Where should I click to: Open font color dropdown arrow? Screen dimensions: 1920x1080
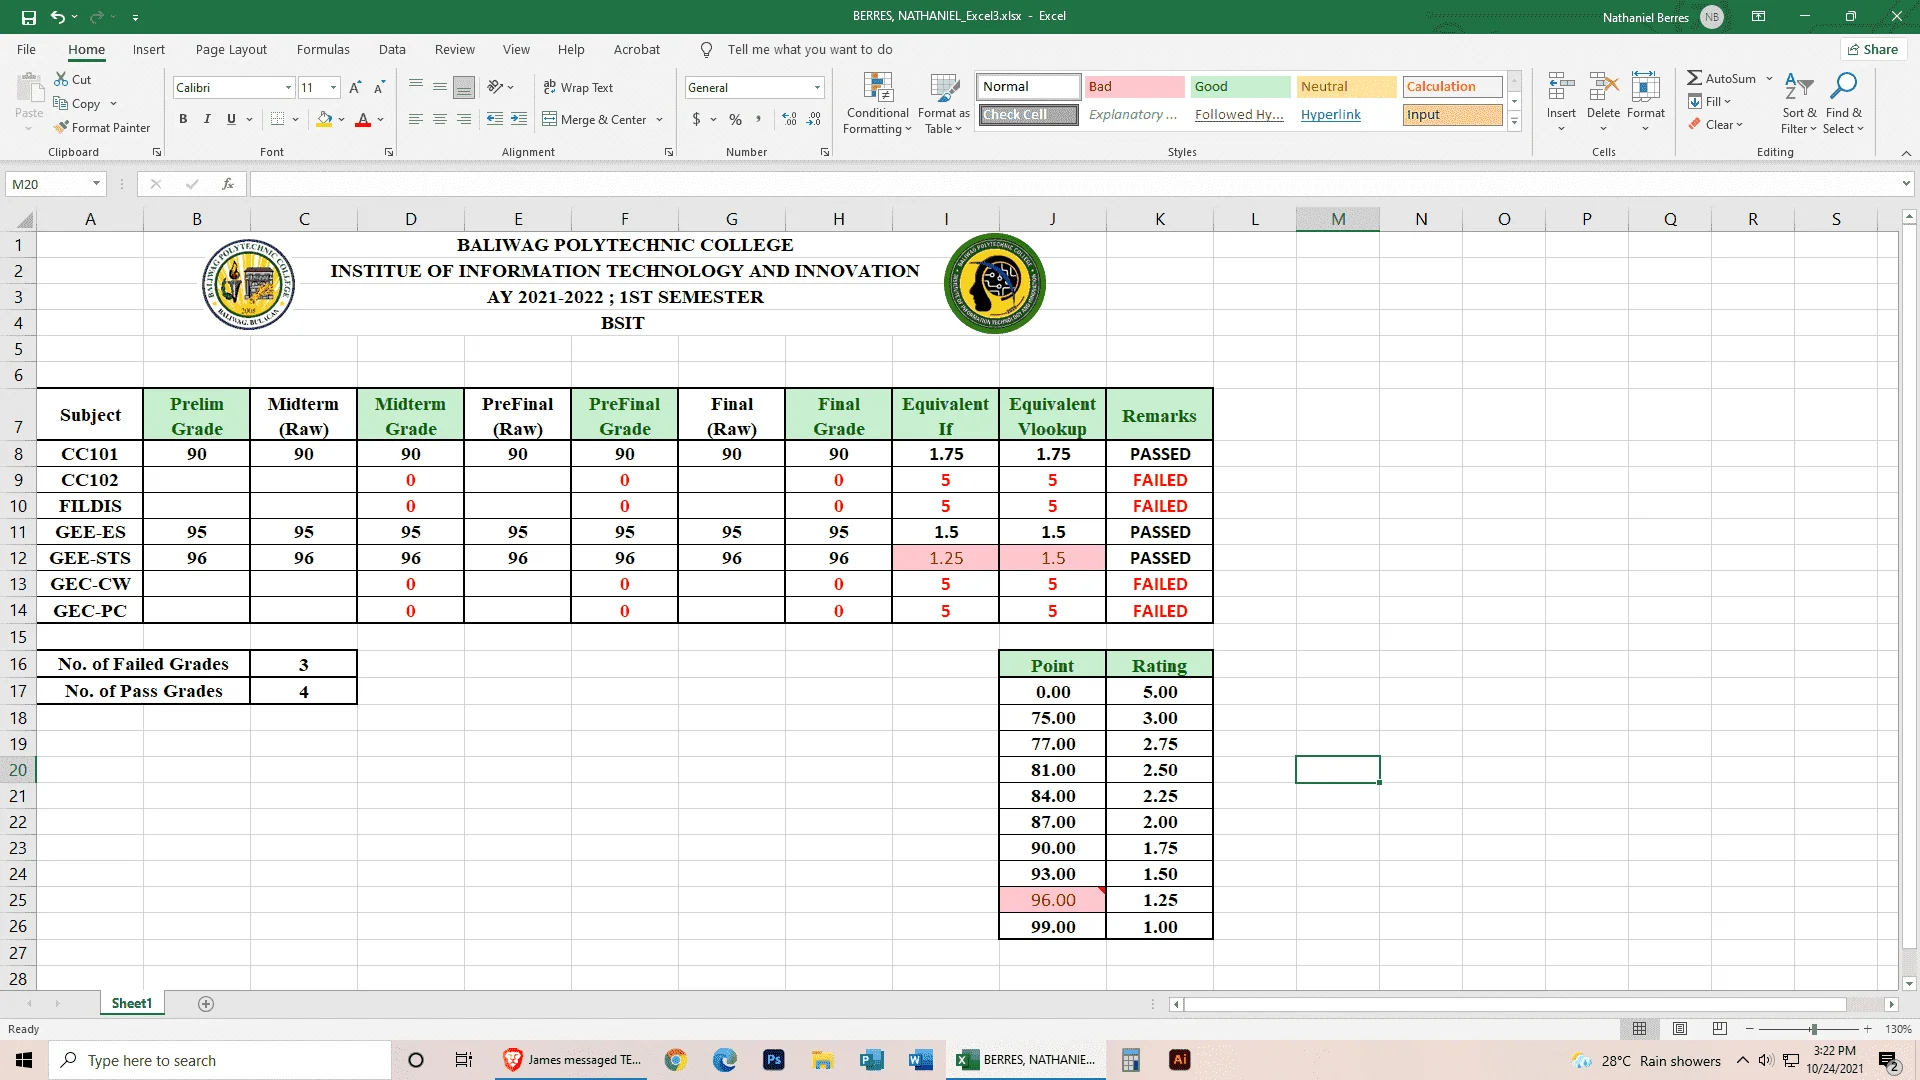click(x=380, y=119)
